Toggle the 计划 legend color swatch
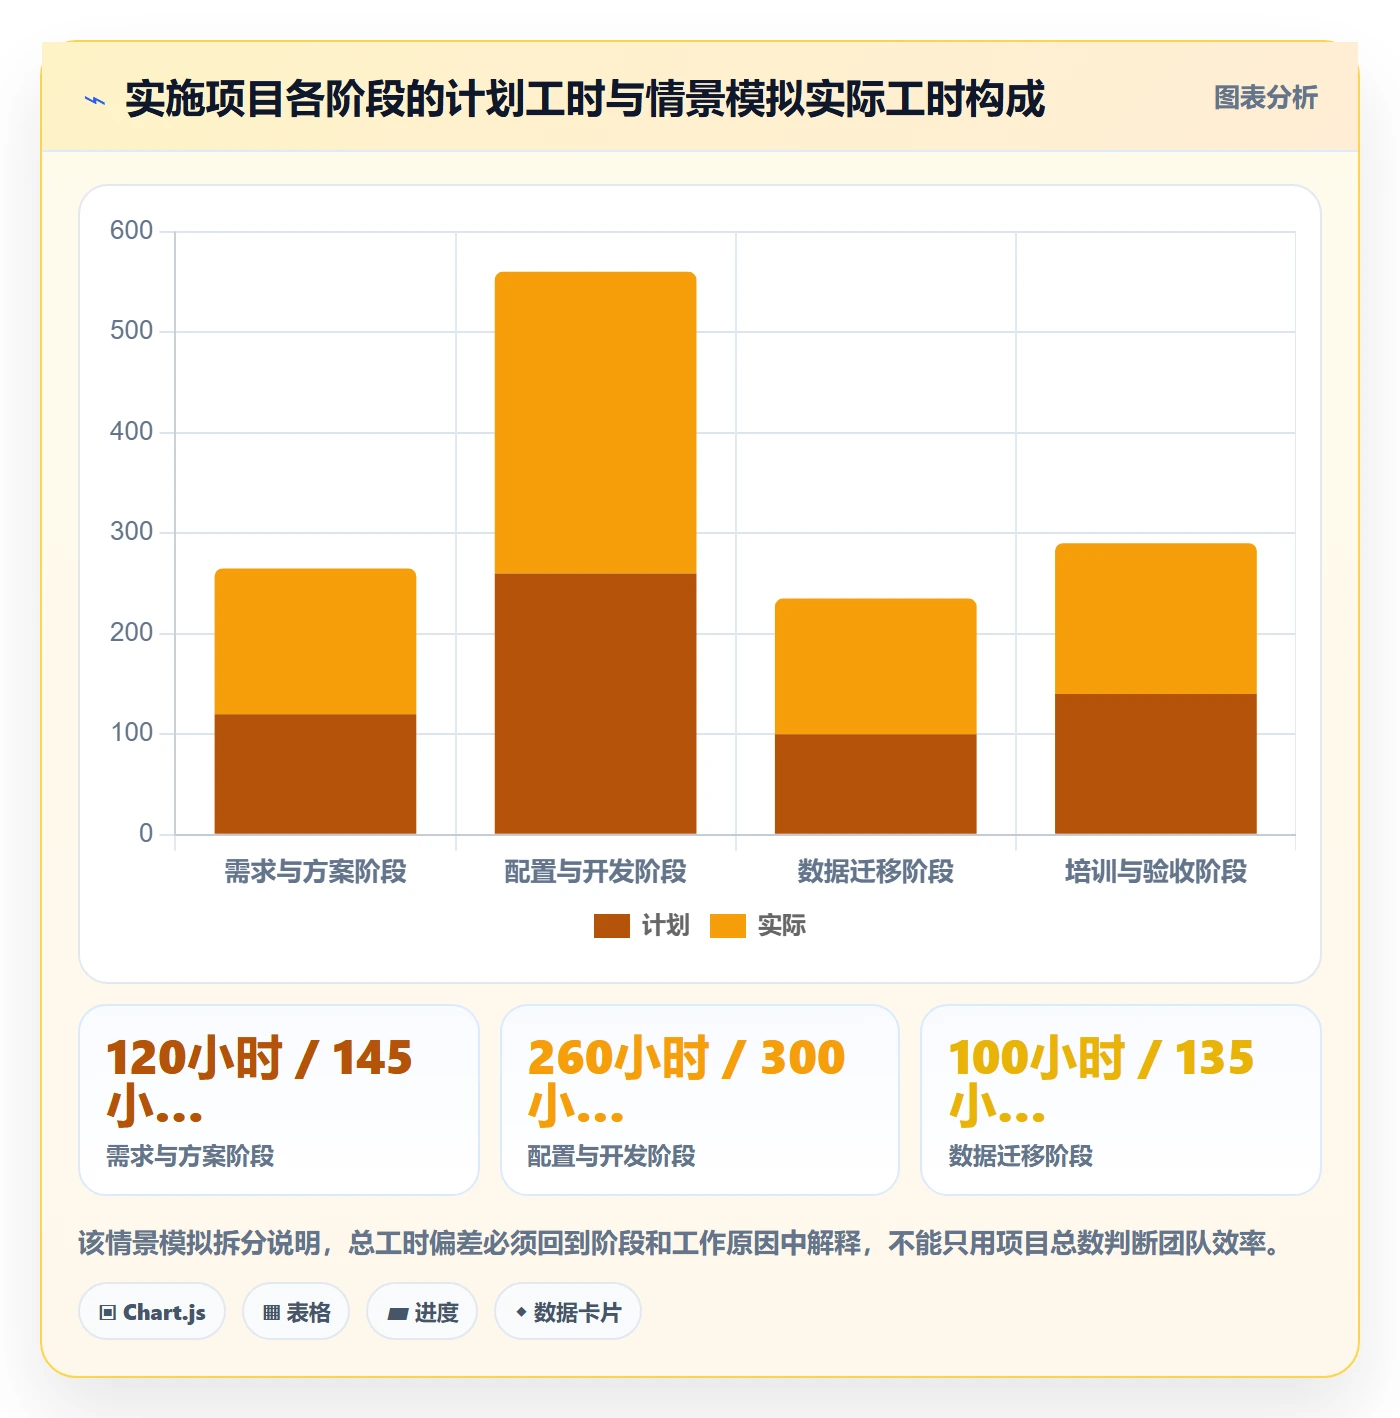The height and width of the screenshot is (1418, 1400). 611,926
